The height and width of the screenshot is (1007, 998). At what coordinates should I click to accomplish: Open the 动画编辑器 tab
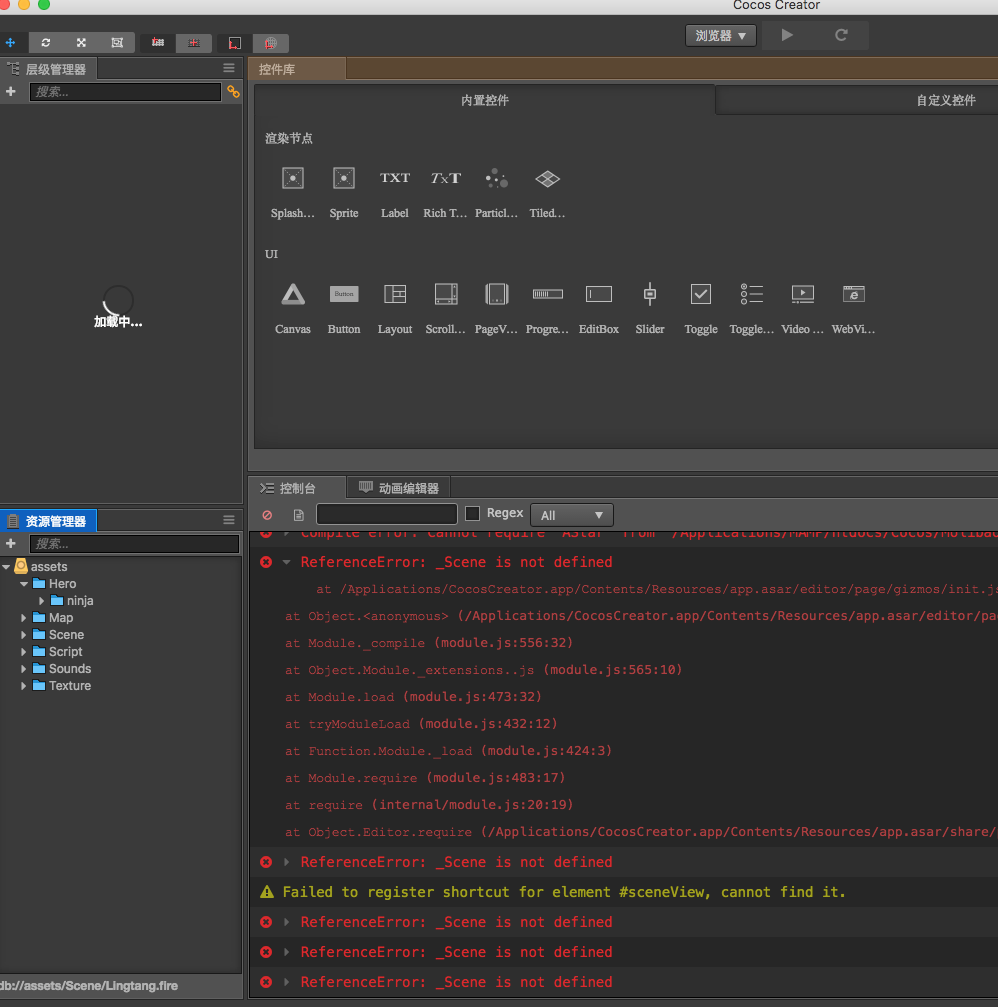pyautogui.click(x=399, y=488)
